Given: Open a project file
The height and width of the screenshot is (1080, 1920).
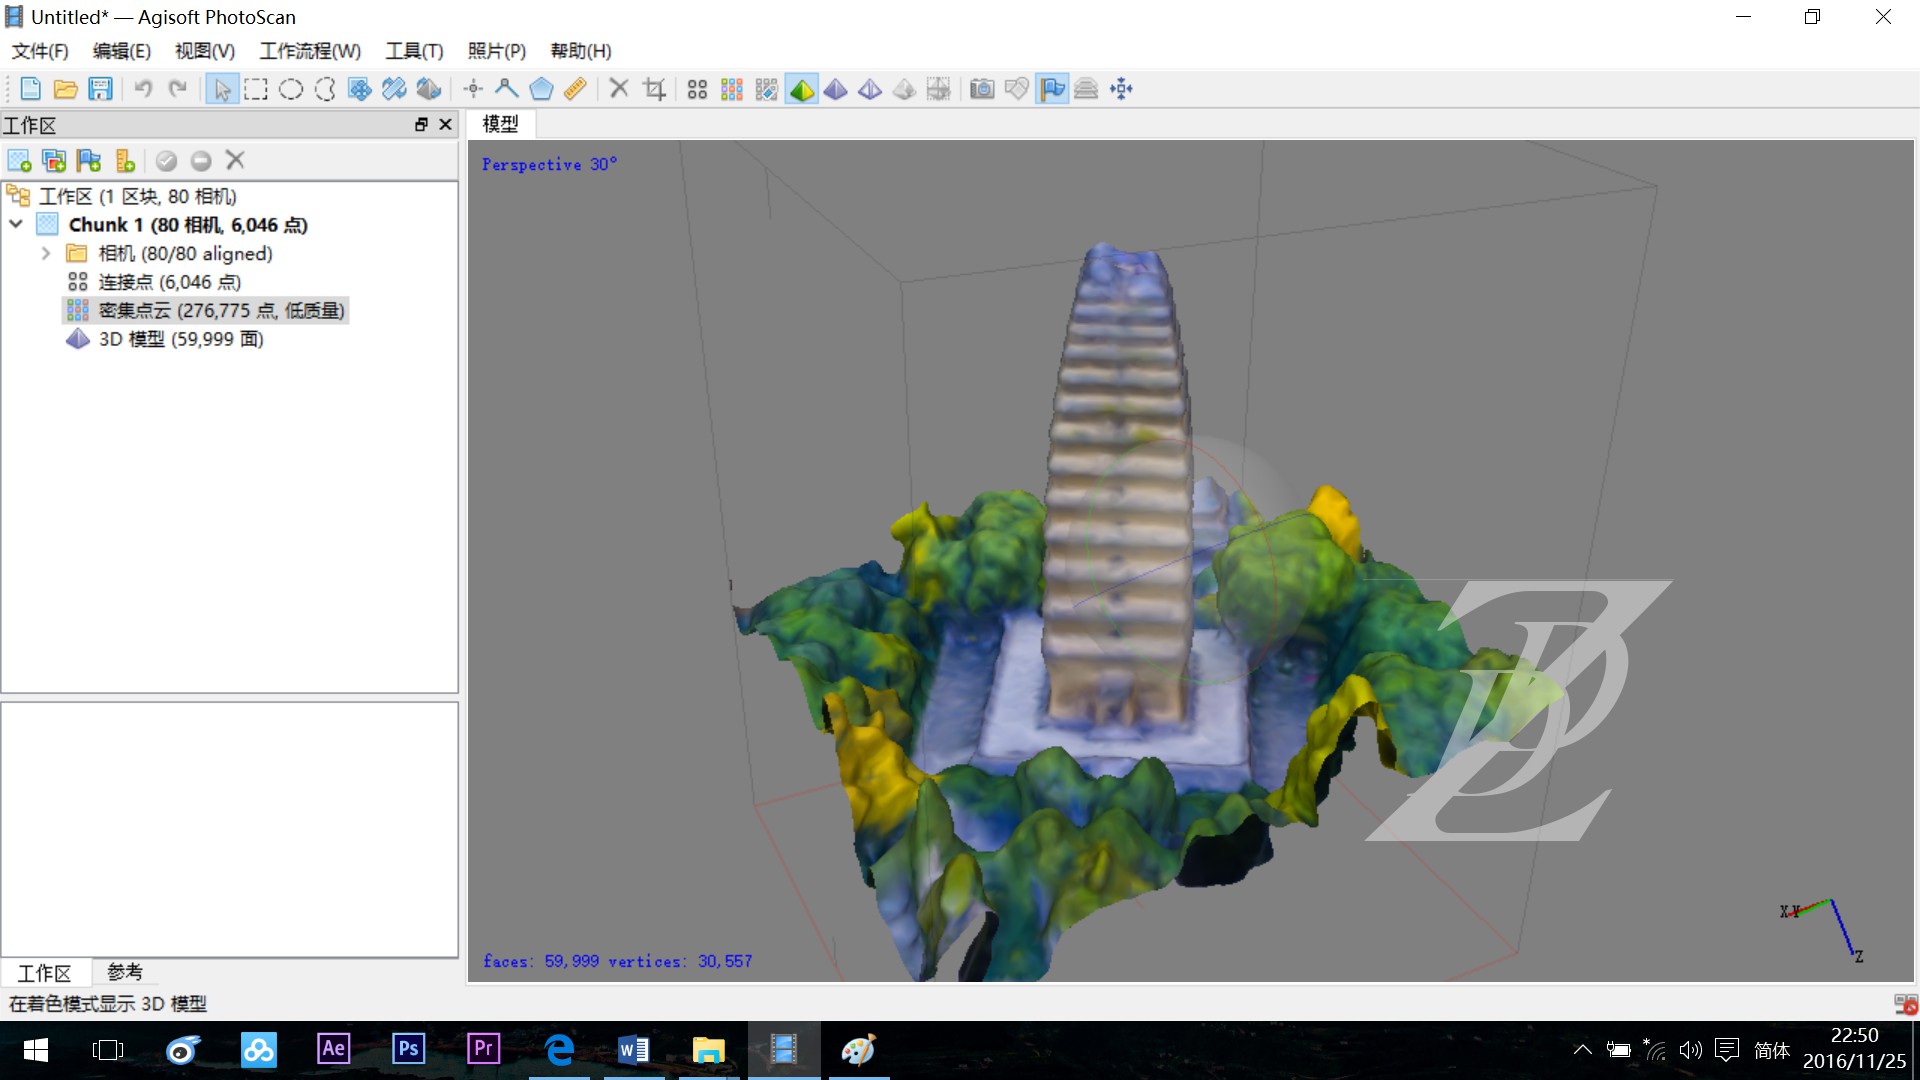Looking at the screenshot, I should [x=65, y=89].
